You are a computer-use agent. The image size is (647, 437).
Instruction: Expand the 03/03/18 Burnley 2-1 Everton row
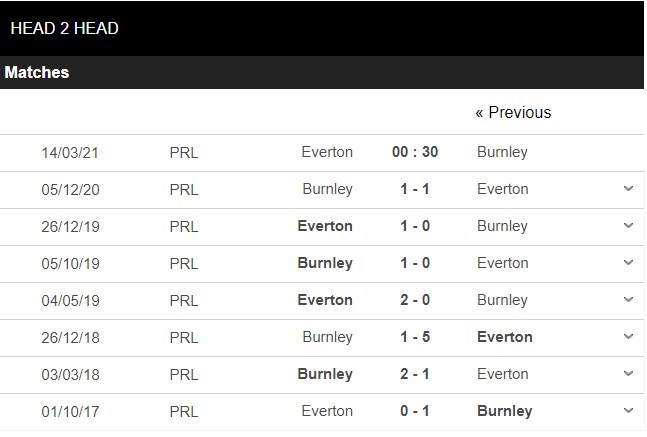point(628,374)
